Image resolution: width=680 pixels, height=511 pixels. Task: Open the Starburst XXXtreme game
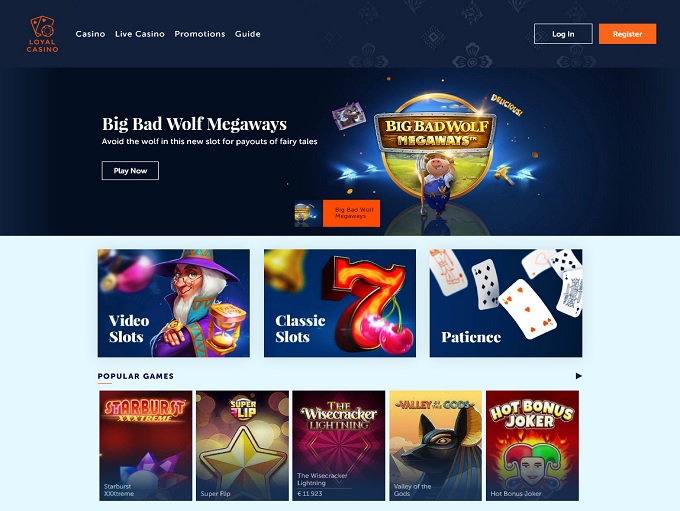pos(145,445)
